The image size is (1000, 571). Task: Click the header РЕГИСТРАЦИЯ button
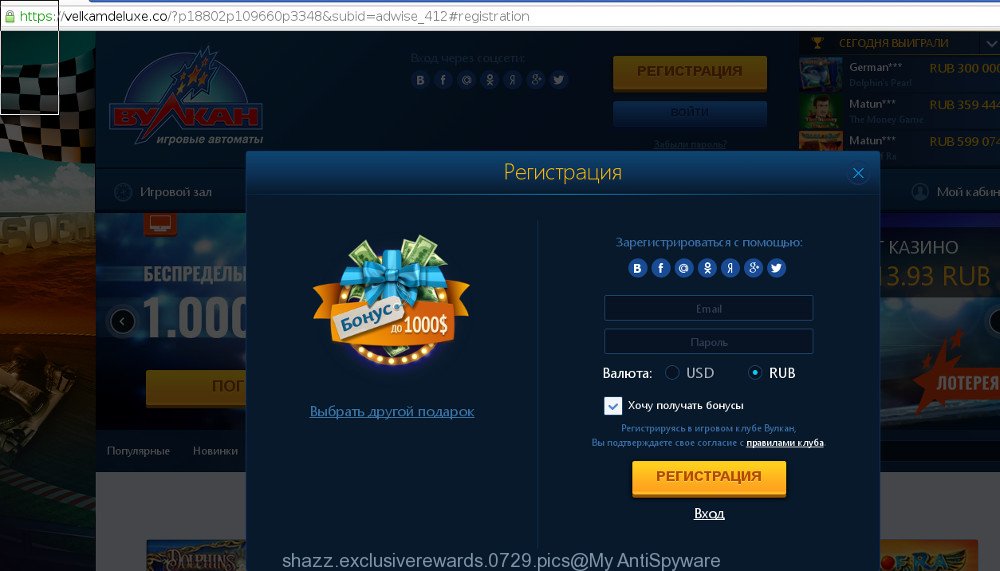click(689, 72)
